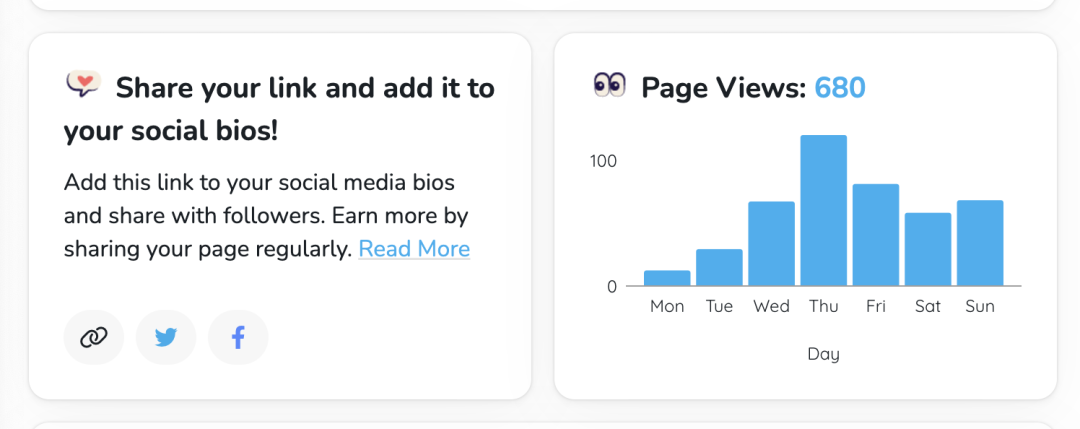Click the eyes emoji beside Page Views
This screenshot has height=429, width=1080.
(609, 85)
